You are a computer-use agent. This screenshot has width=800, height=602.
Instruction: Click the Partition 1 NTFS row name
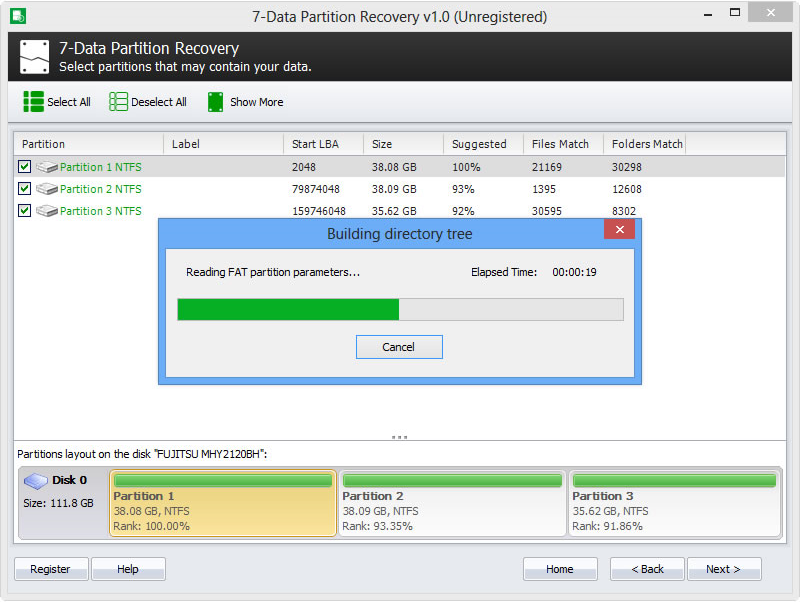(x=101, y=167)
